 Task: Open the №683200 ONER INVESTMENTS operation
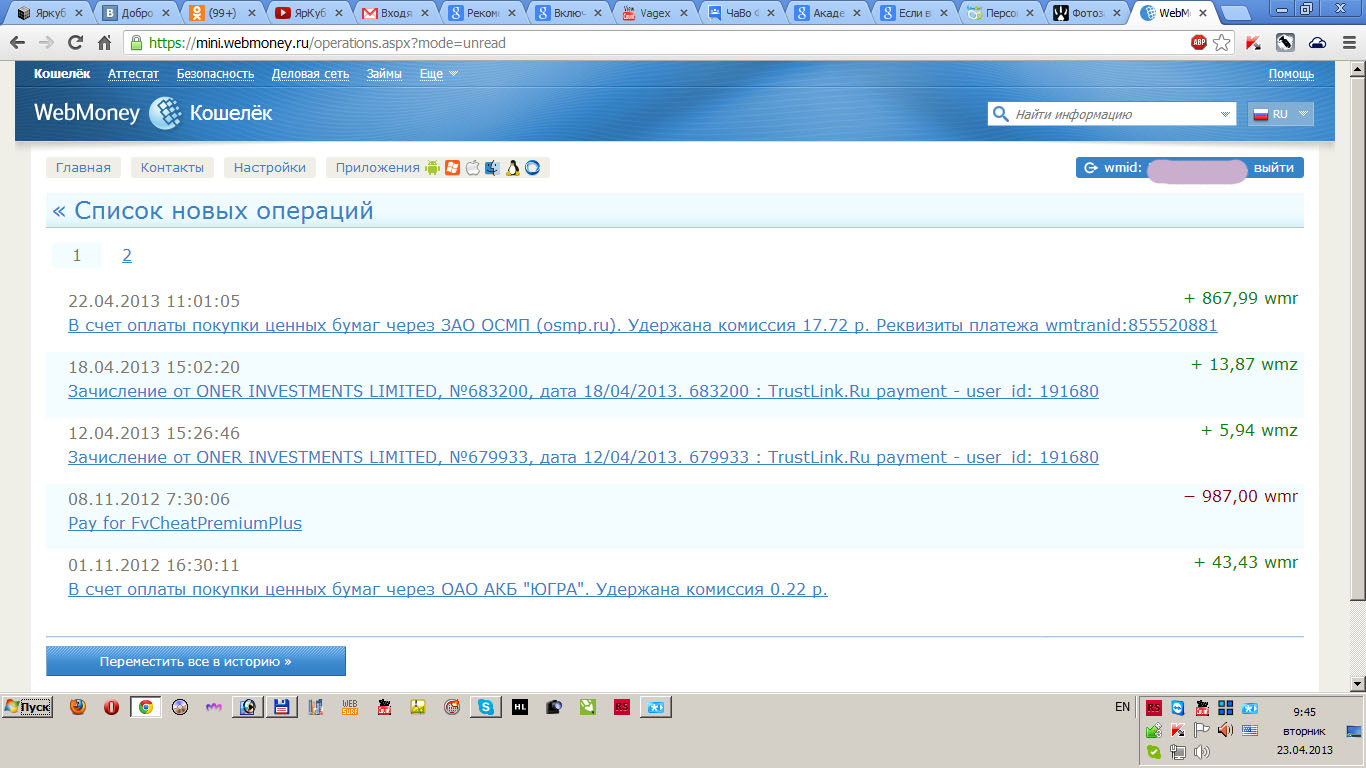point(583,392)
